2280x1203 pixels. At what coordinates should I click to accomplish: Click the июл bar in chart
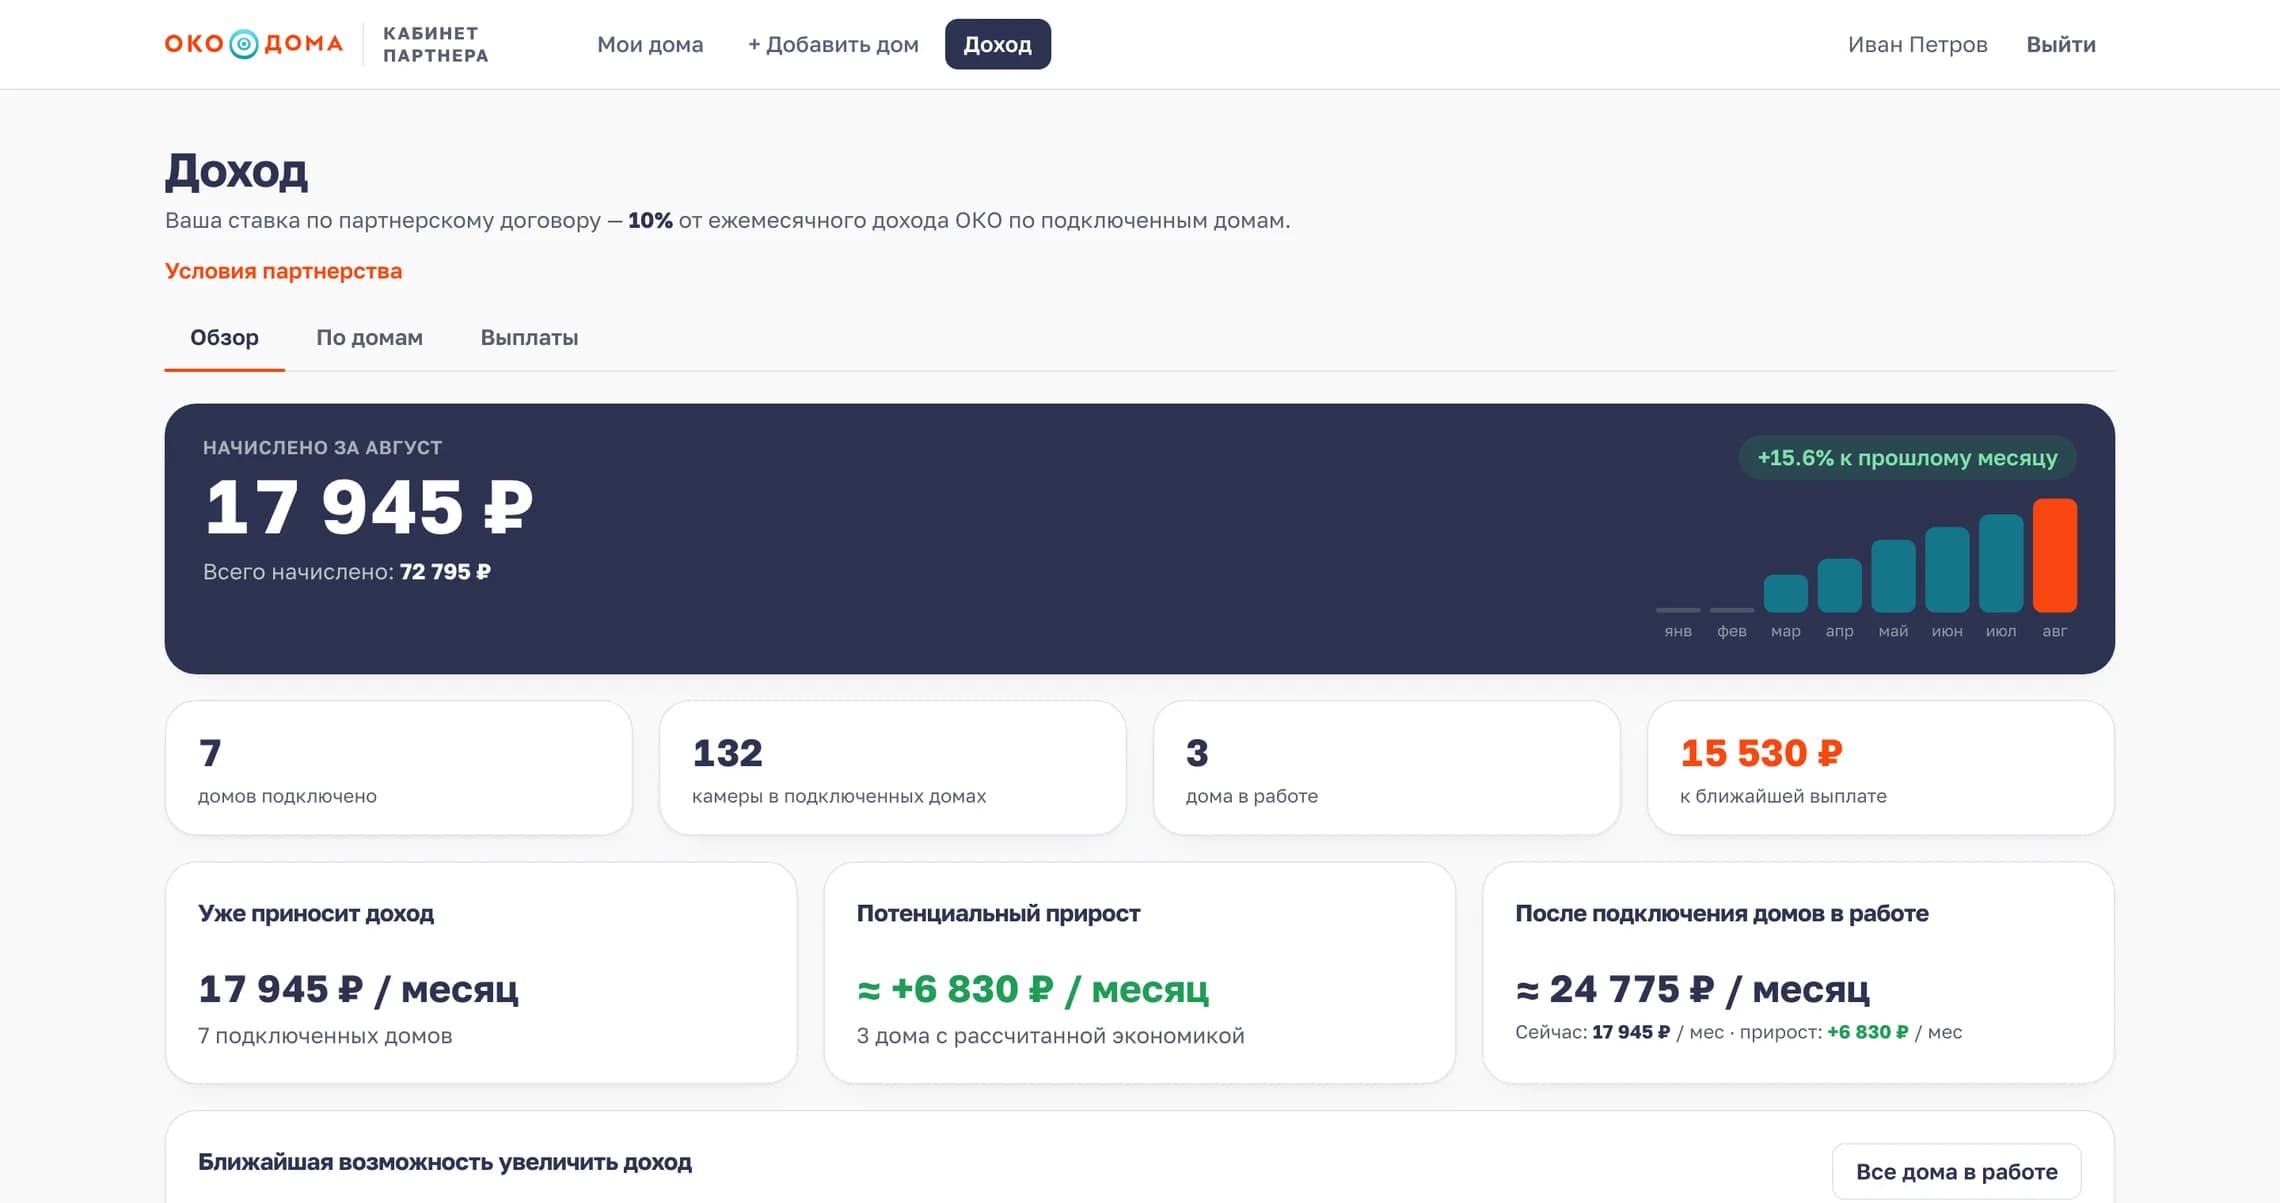pos(2000,563)
